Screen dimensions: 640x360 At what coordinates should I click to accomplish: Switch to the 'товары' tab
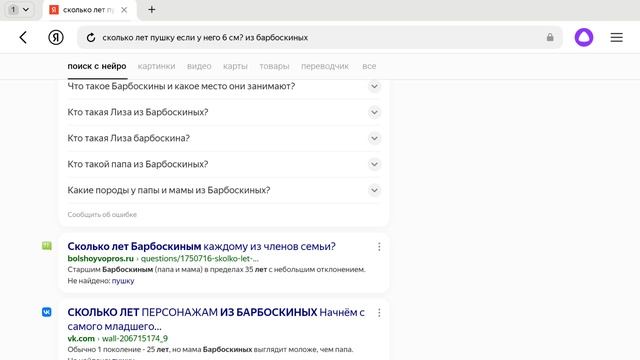[274, 66]
